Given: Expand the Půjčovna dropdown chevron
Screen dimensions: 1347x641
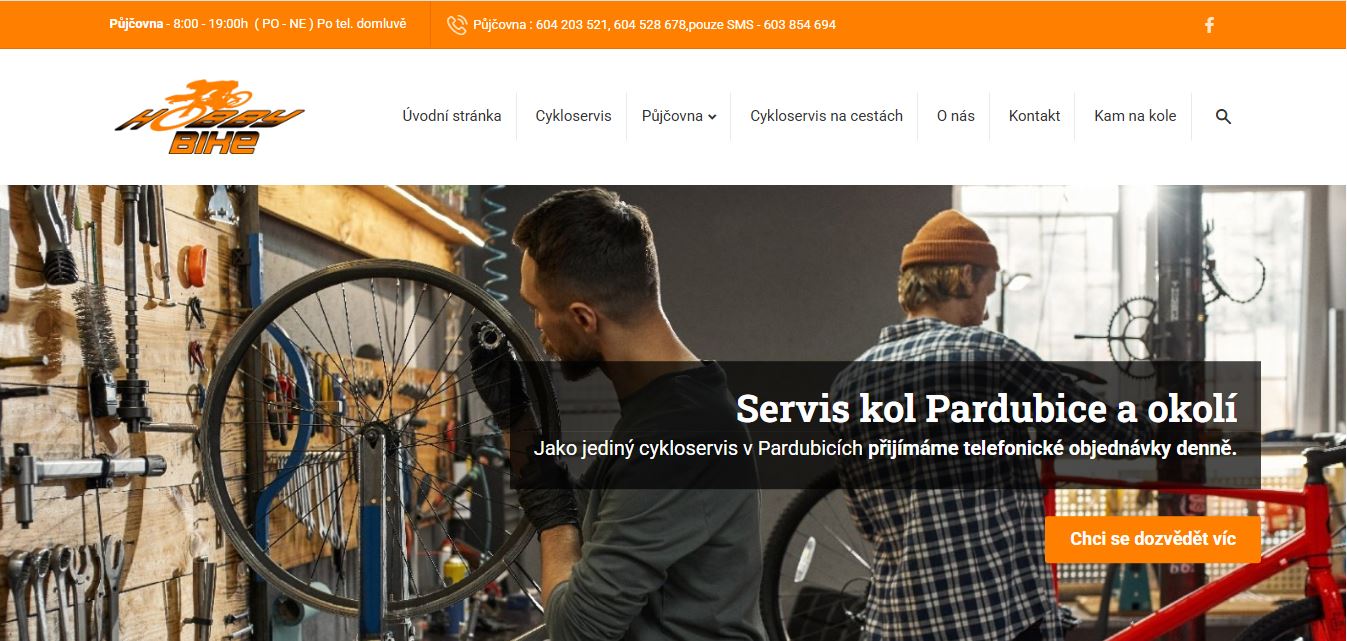Looking at the screenshot, I should click(x=712, y=117).
